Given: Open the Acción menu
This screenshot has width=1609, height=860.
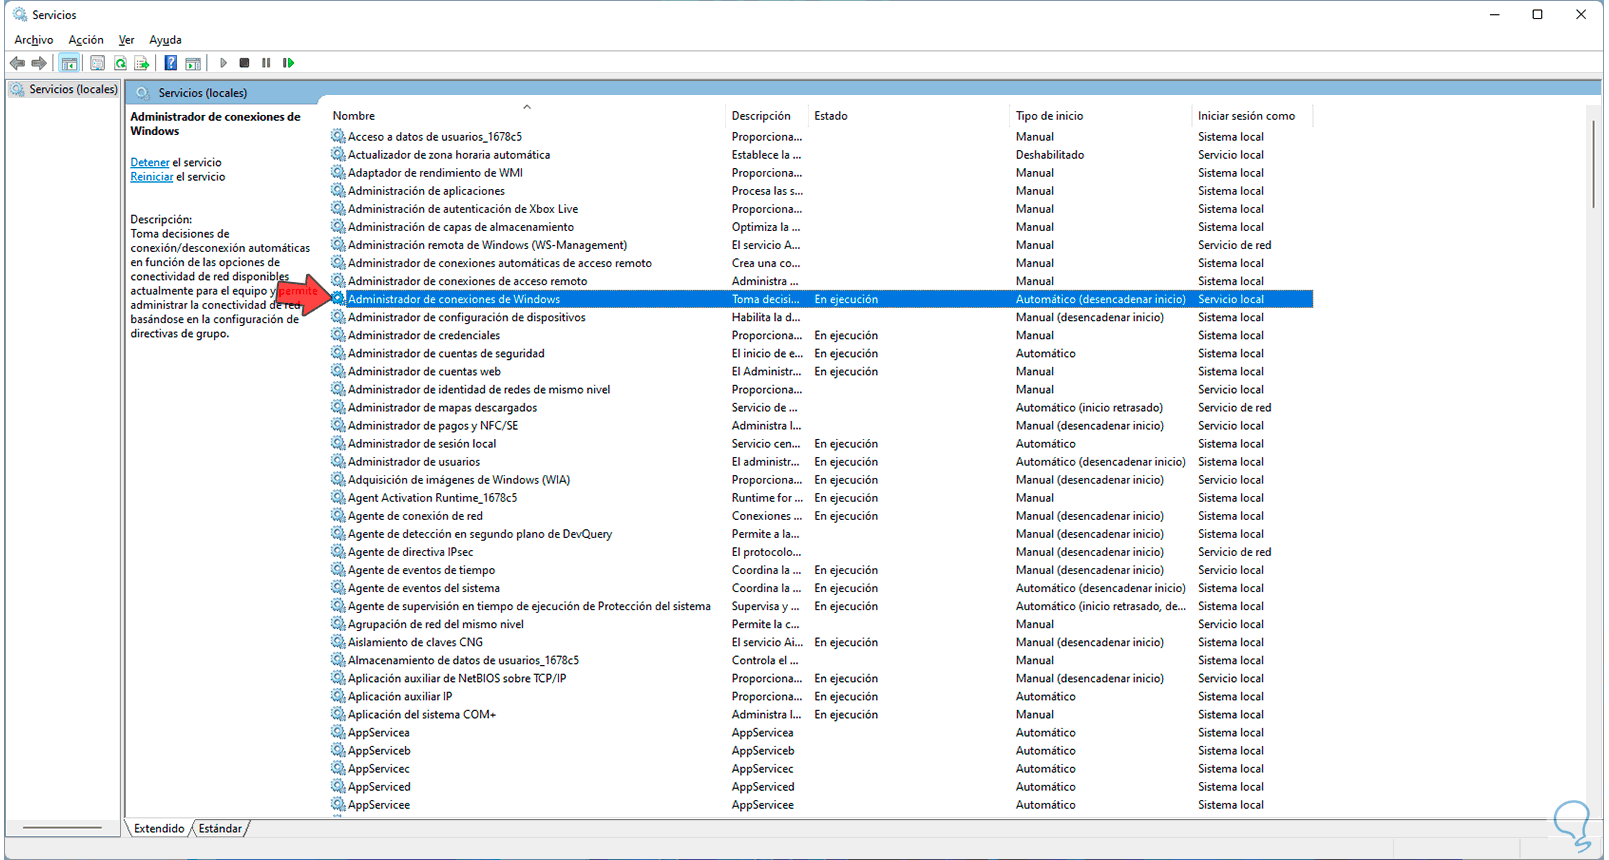Looking at the screenshot, I should pos(86,40).
